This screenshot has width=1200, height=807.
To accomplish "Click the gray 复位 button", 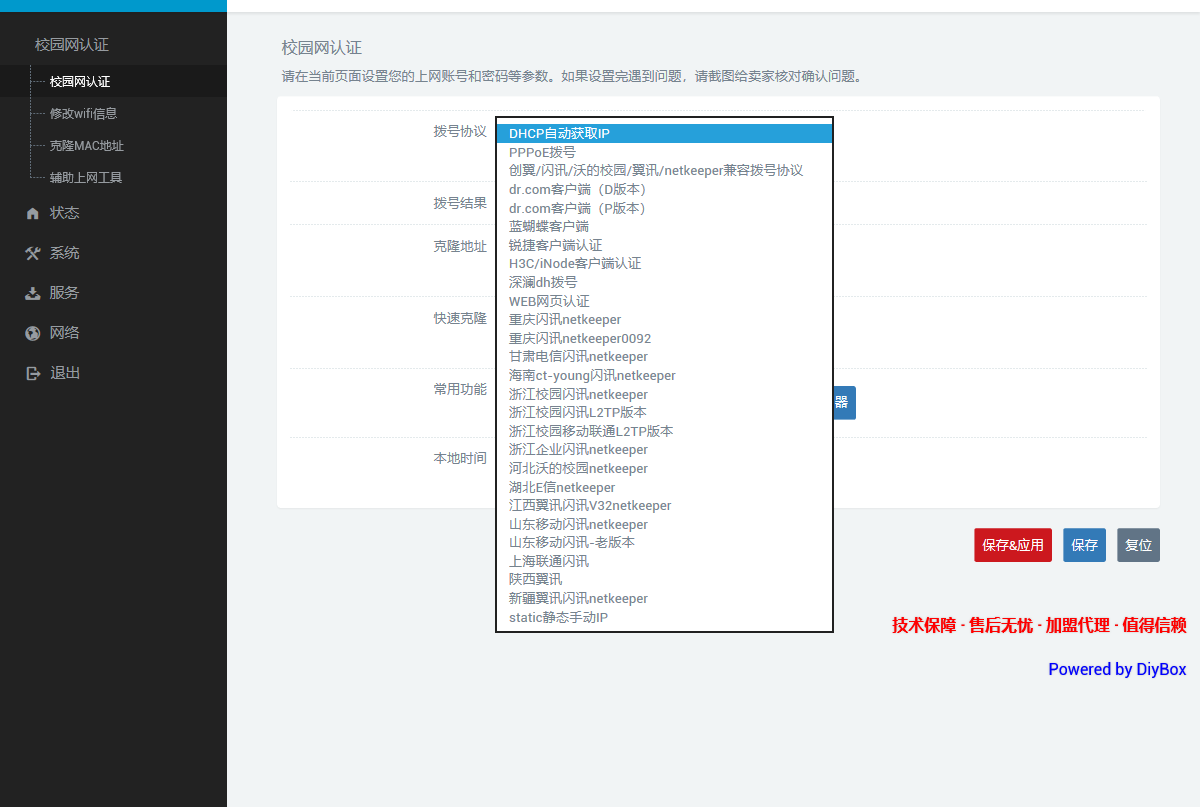I will (1138, 545).
